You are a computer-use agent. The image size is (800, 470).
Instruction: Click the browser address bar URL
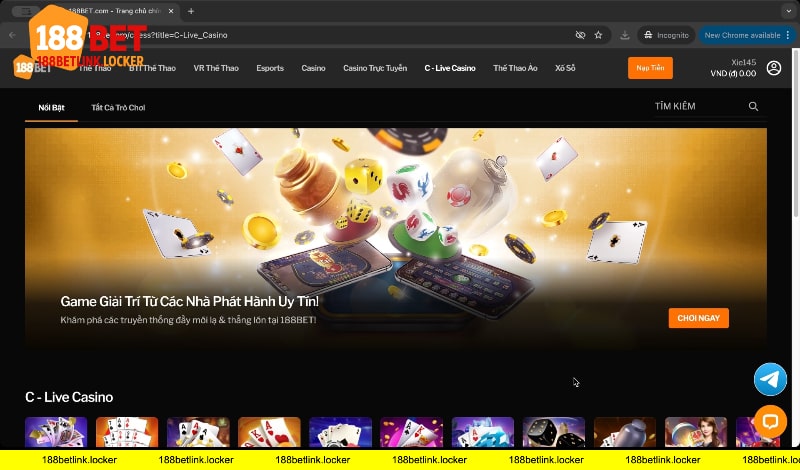(300, 34)
